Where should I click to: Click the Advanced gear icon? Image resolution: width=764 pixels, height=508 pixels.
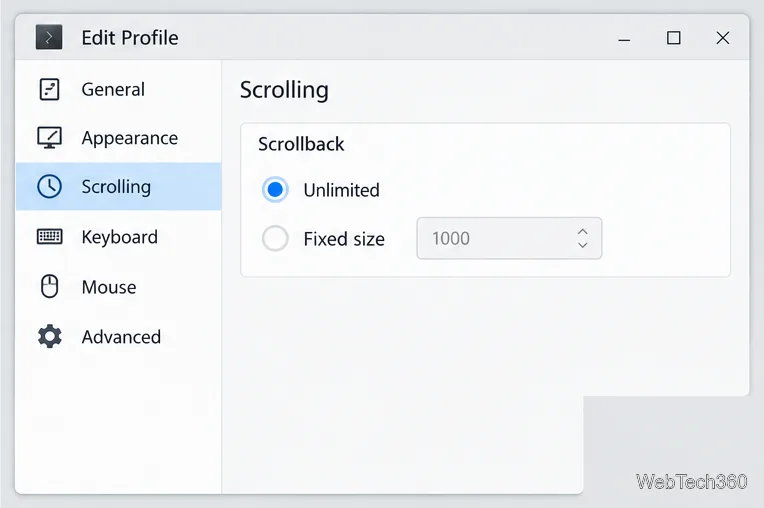49,337
